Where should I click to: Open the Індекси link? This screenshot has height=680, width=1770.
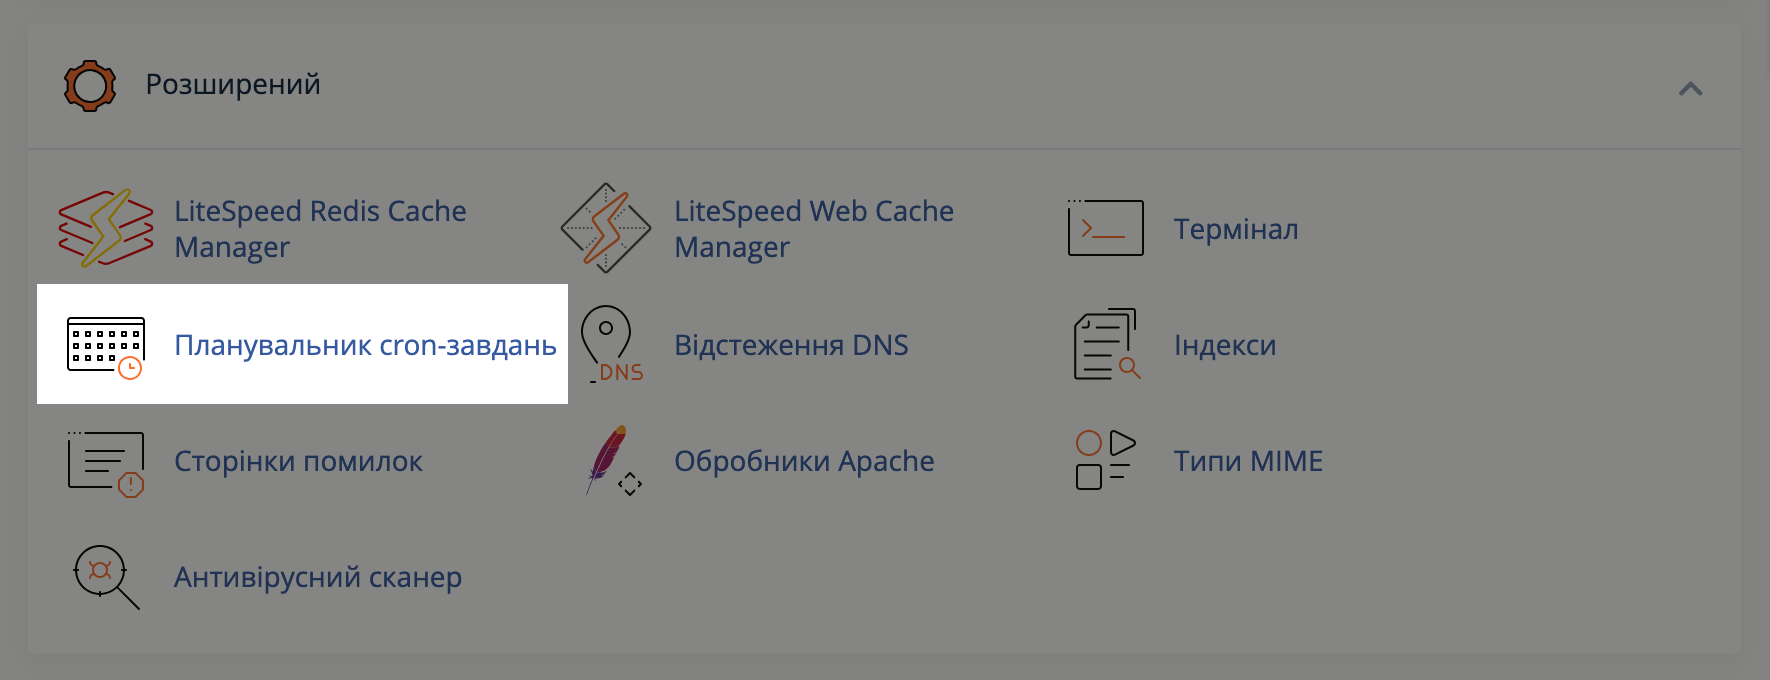tap(1224, 344)
